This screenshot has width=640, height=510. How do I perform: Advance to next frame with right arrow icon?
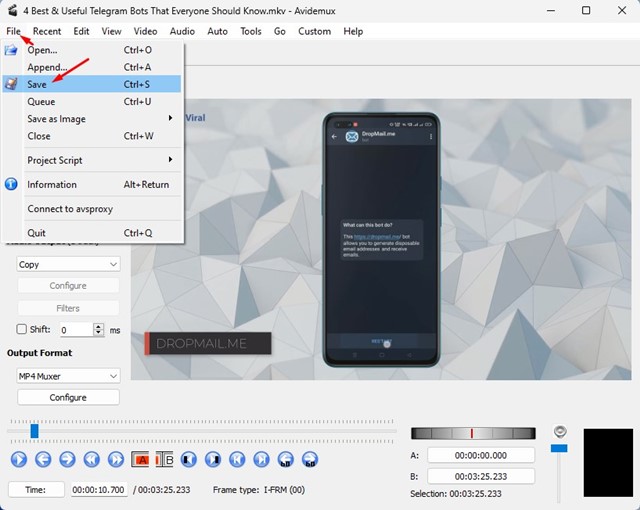[67, 460]
